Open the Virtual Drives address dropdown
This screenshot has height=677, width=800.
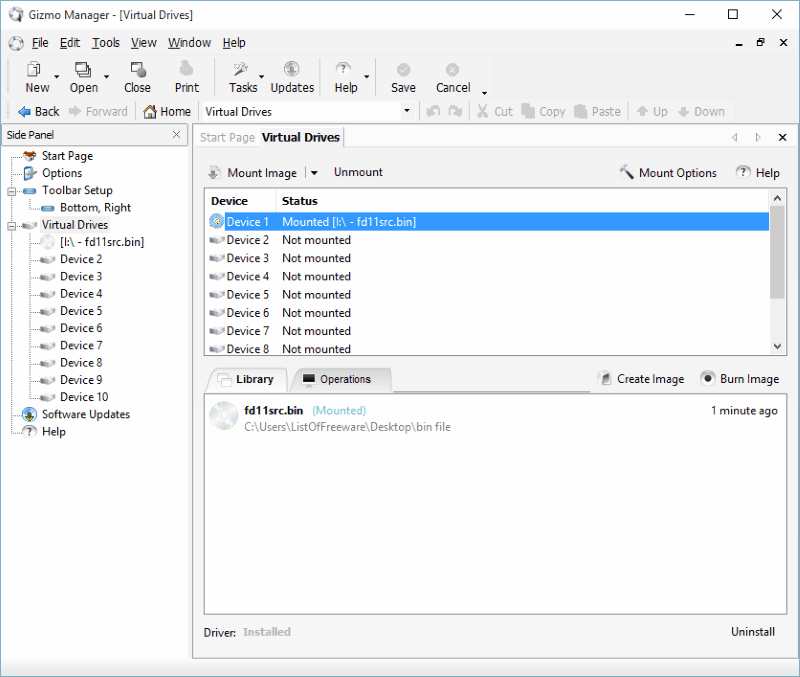pyautogui.click(x=407, y=111)
